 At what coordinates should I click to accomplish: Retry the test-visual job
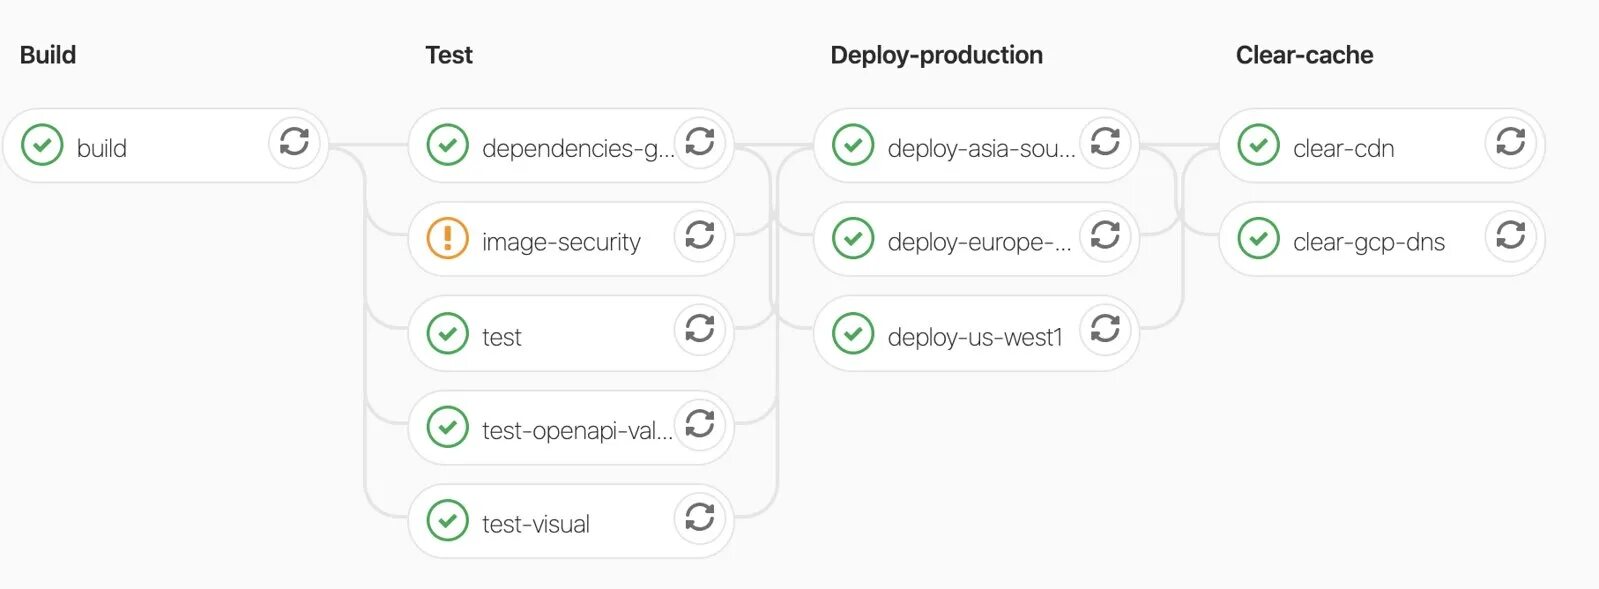tap(700, 517)
